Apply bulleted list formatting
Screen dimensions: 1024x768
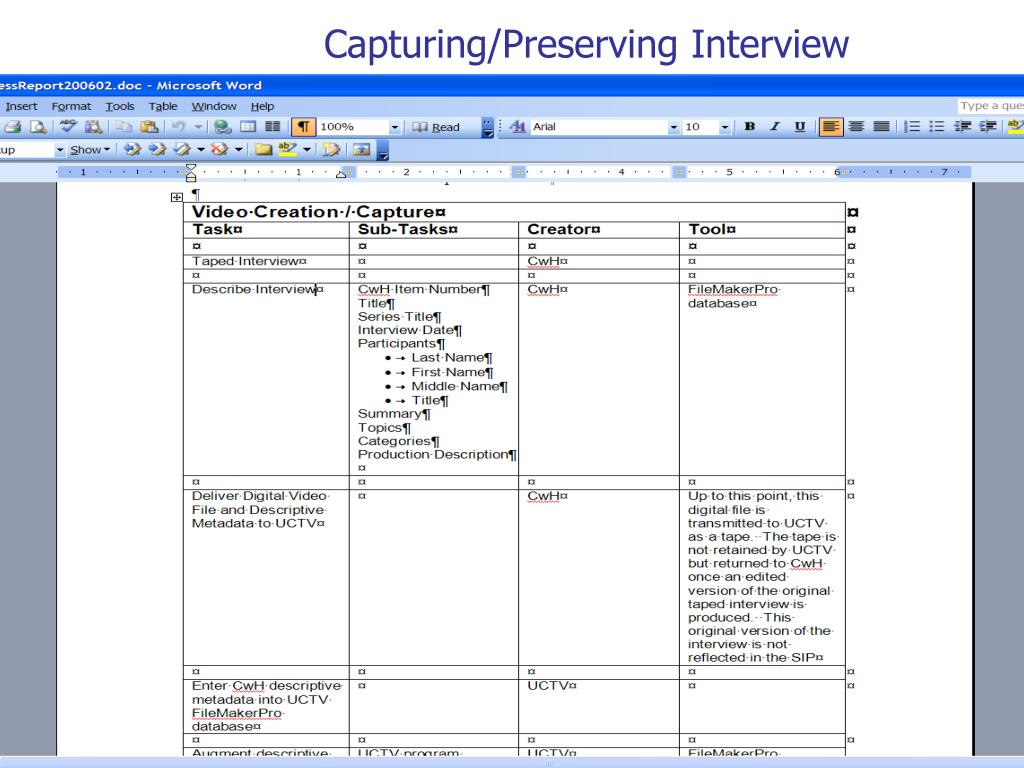tap(936, 127)
